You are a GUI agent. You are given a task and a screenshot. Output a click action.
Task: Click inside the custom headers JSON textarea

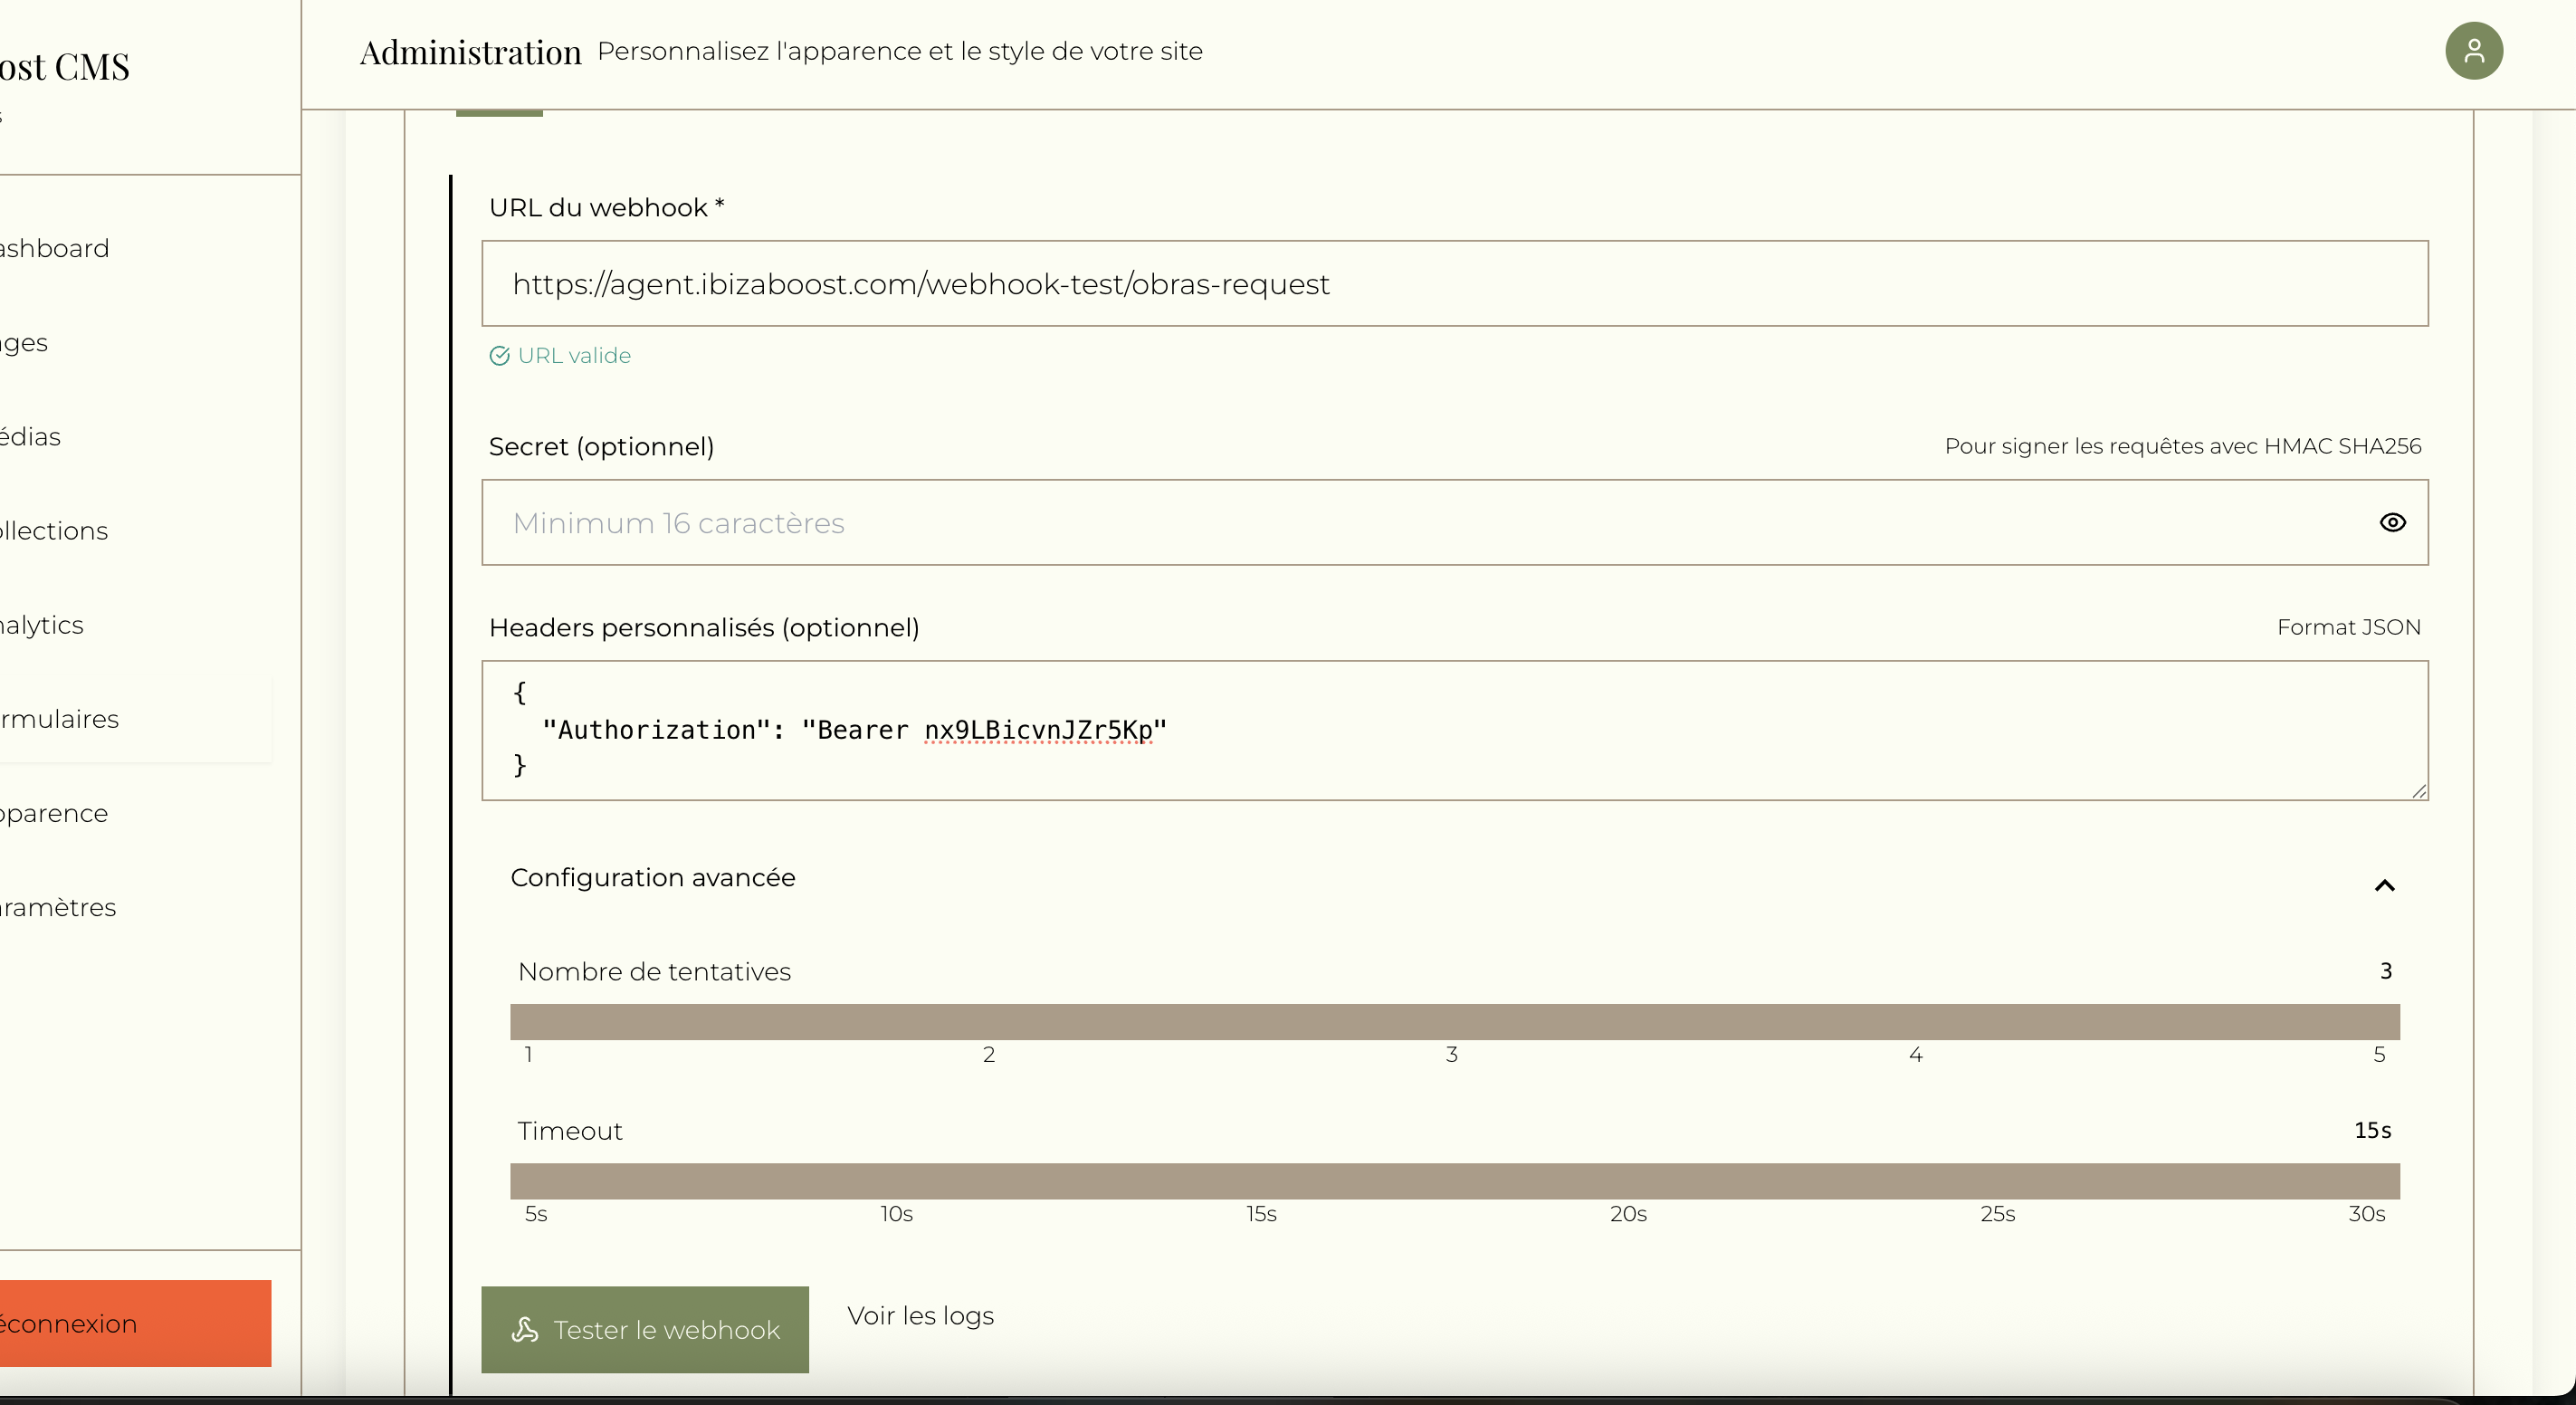pos(1454,730)
